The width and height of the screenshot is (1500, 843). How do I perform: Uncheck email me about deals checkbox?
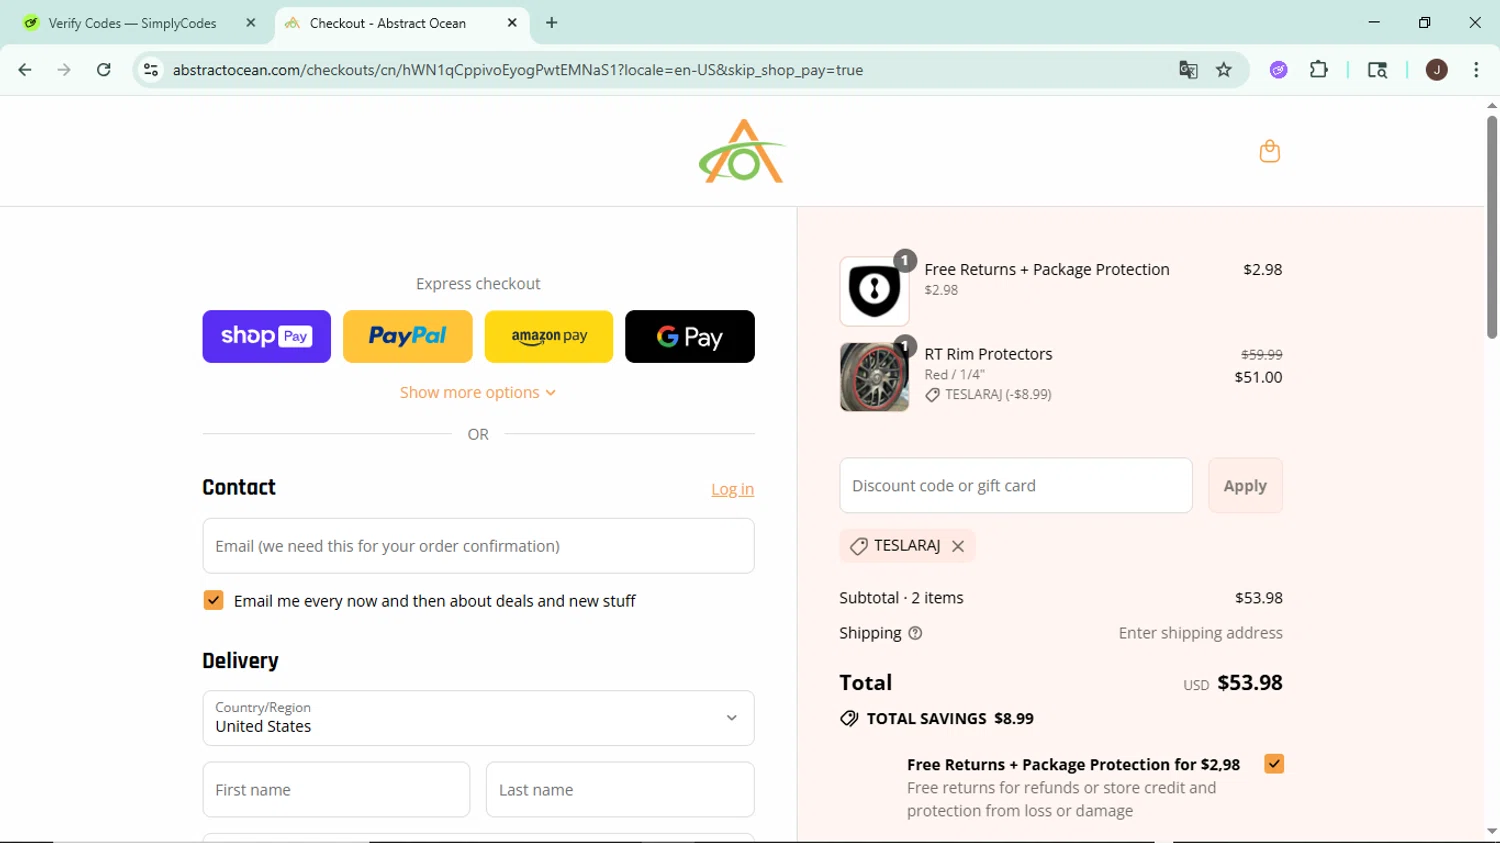213,600
